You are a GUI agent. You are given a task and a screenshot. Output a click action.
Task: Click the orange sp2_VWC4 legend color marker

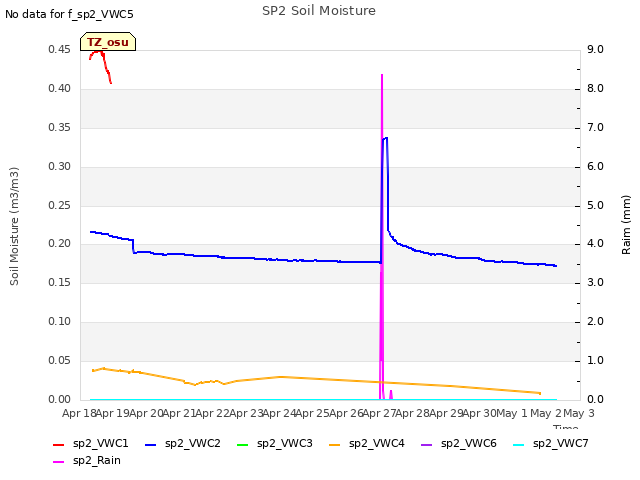coord(335,444)
